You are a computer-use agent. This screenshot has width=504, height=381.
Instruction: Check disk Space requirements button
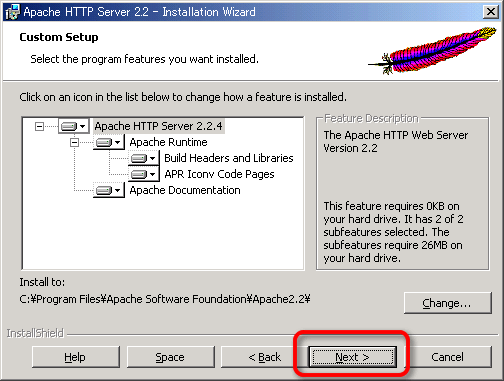click(x=170, y=357)
